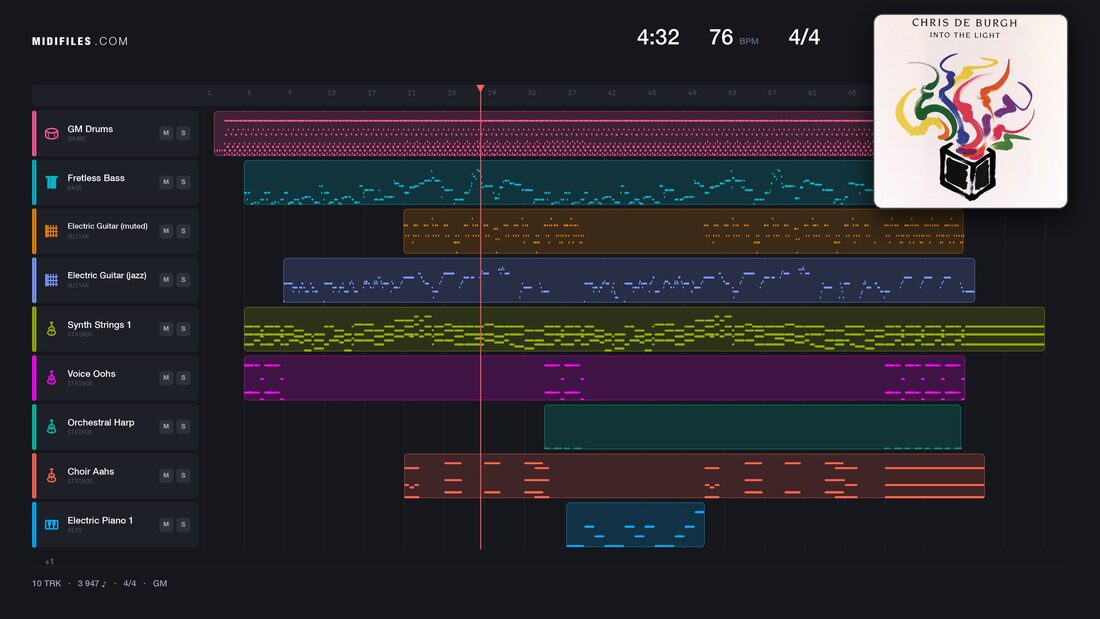The height and width of the screenshot is (619, 1100).
Task: Click the 76 BPM tempo display
Action: [734, 37]
